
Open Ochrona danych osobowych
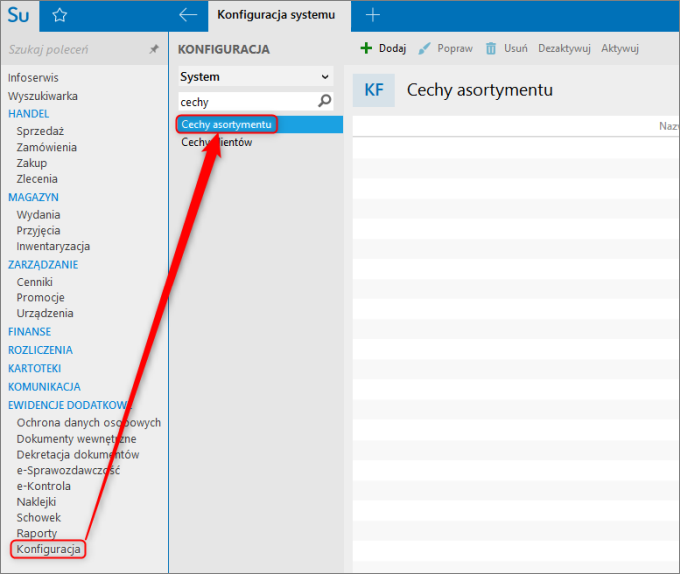(x=88, y=423)
